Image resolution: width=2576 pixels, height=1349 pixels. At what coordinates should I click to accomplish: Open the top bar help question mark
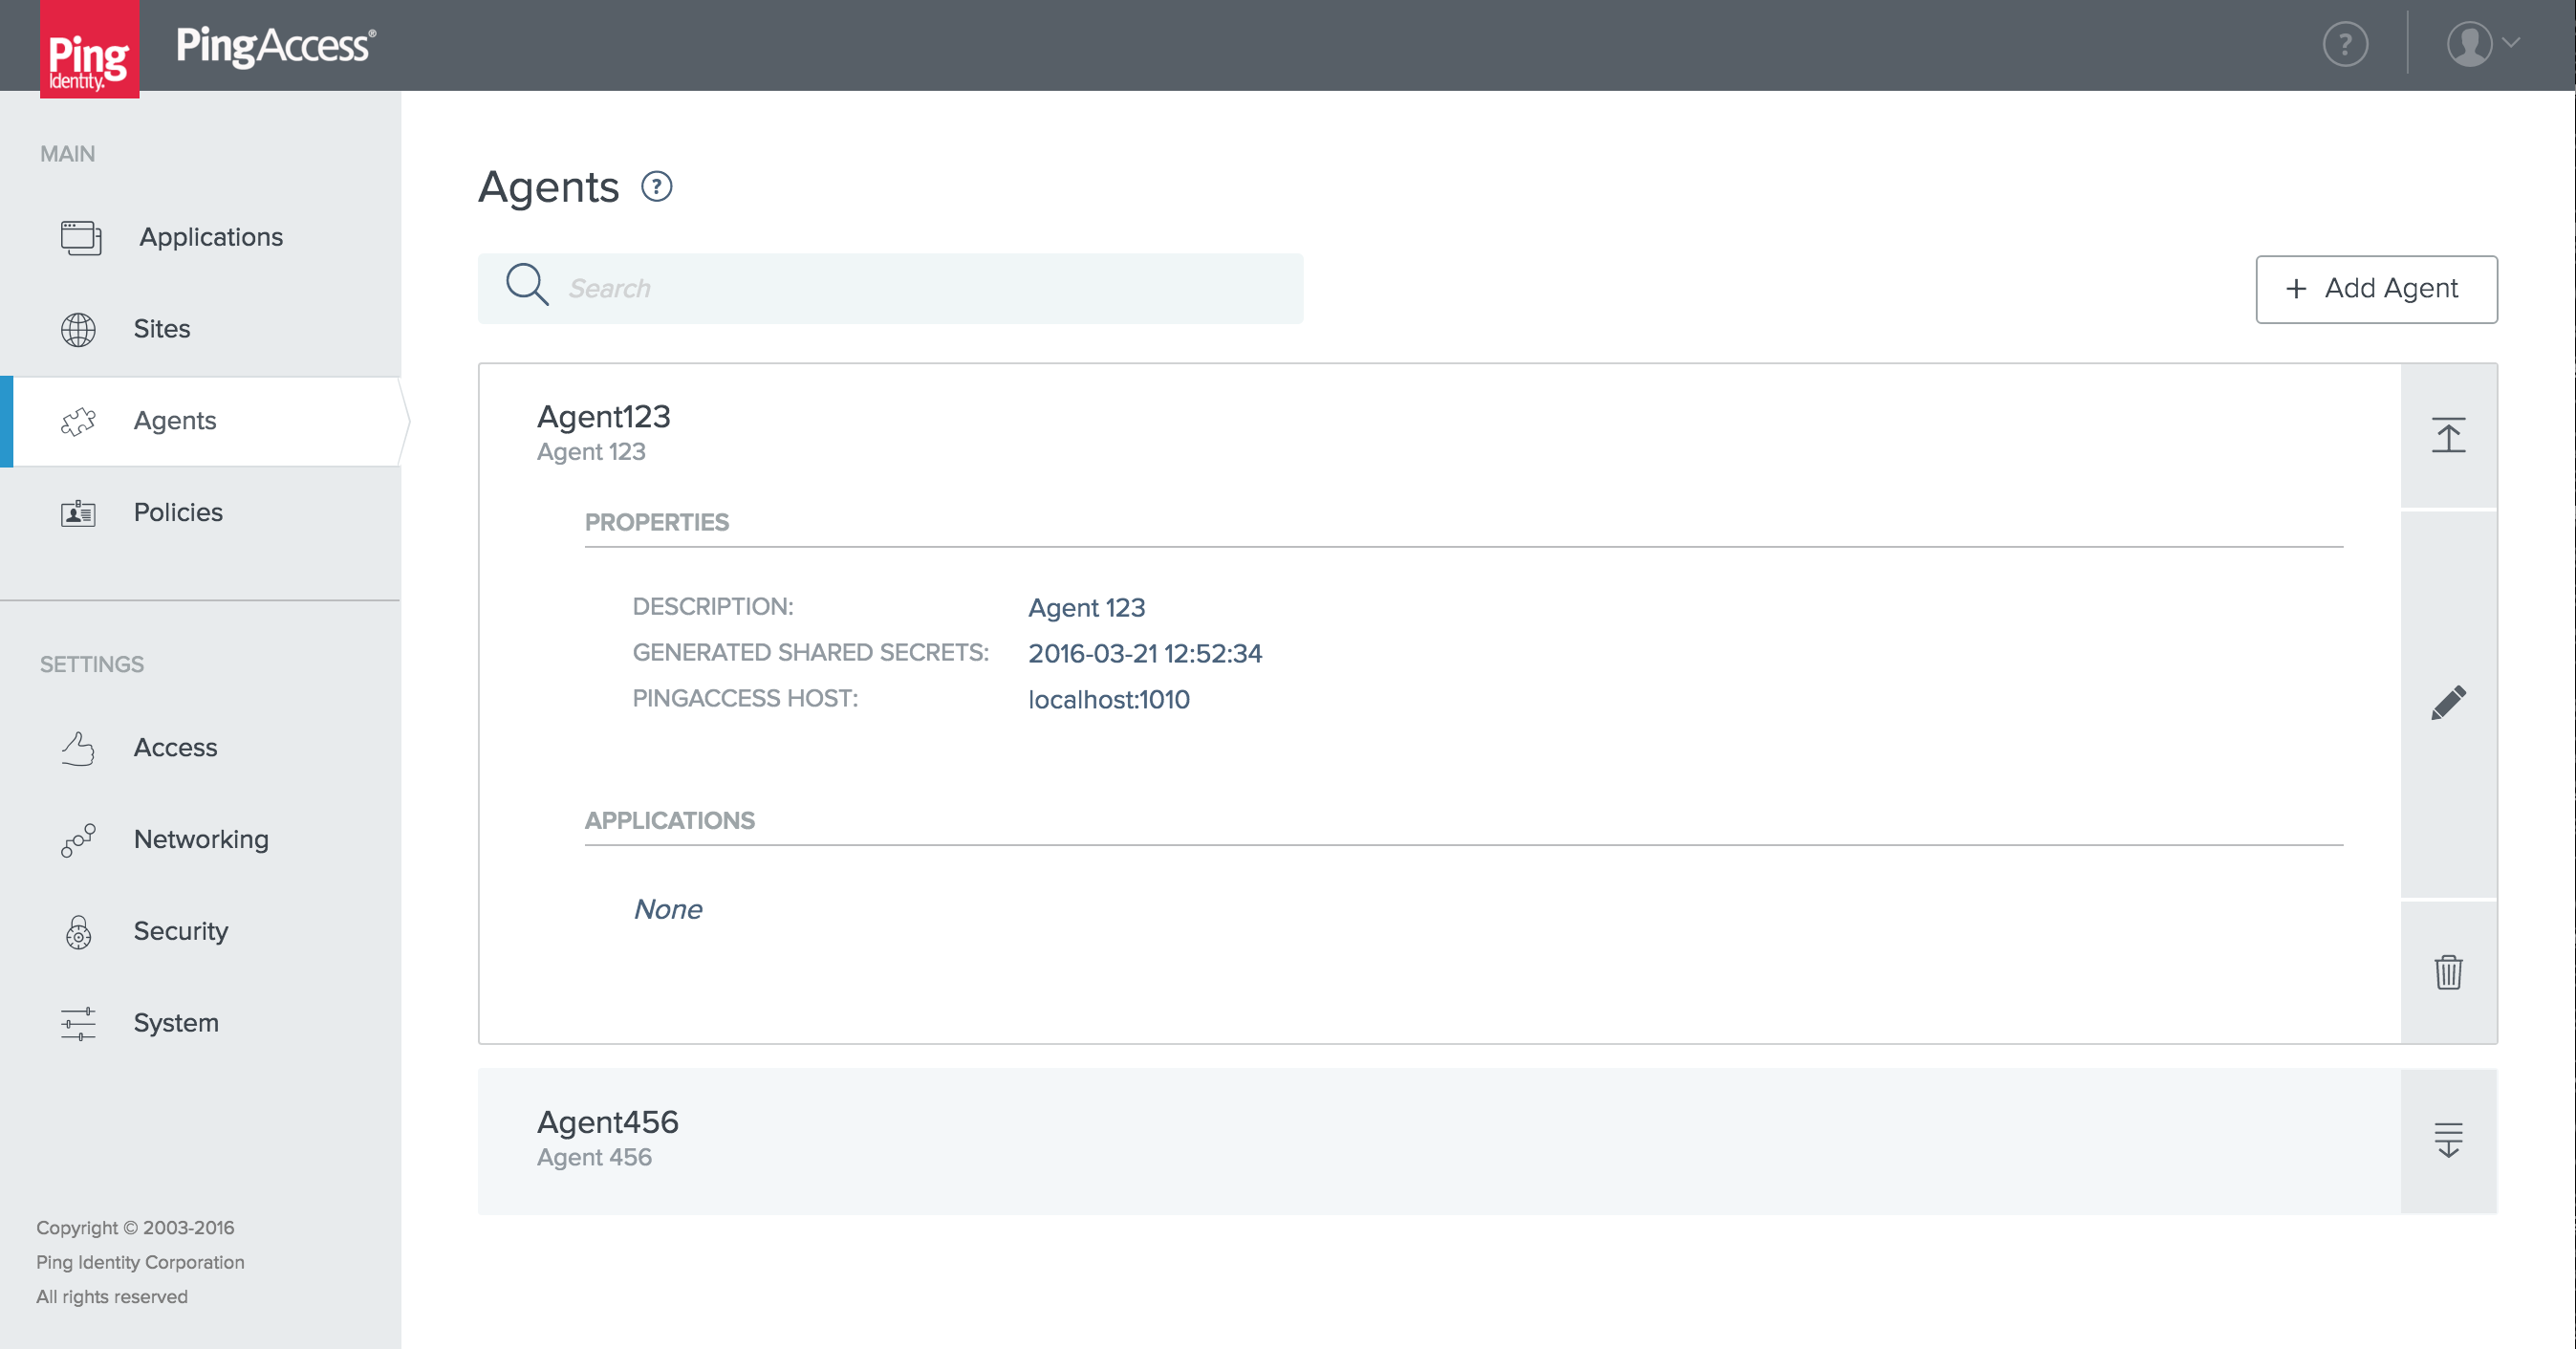click(x=2344, y=45)
